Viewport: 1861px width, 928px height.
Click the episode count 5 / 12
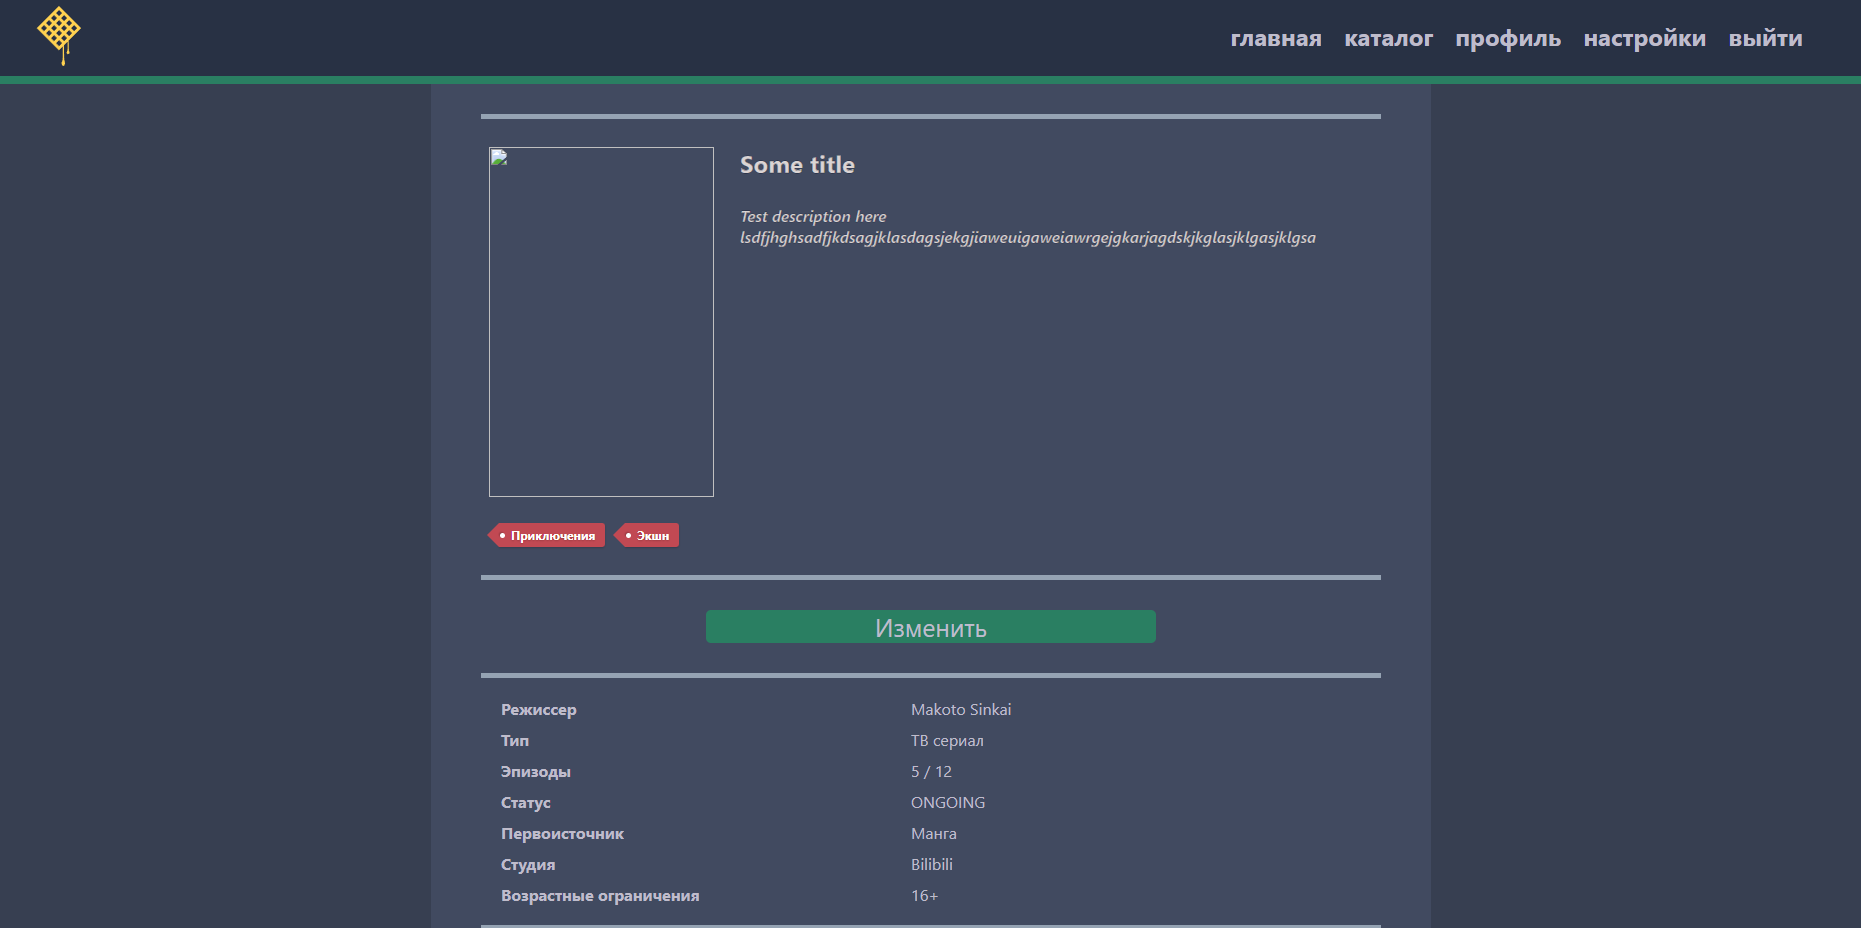click(x=930, y=771)
